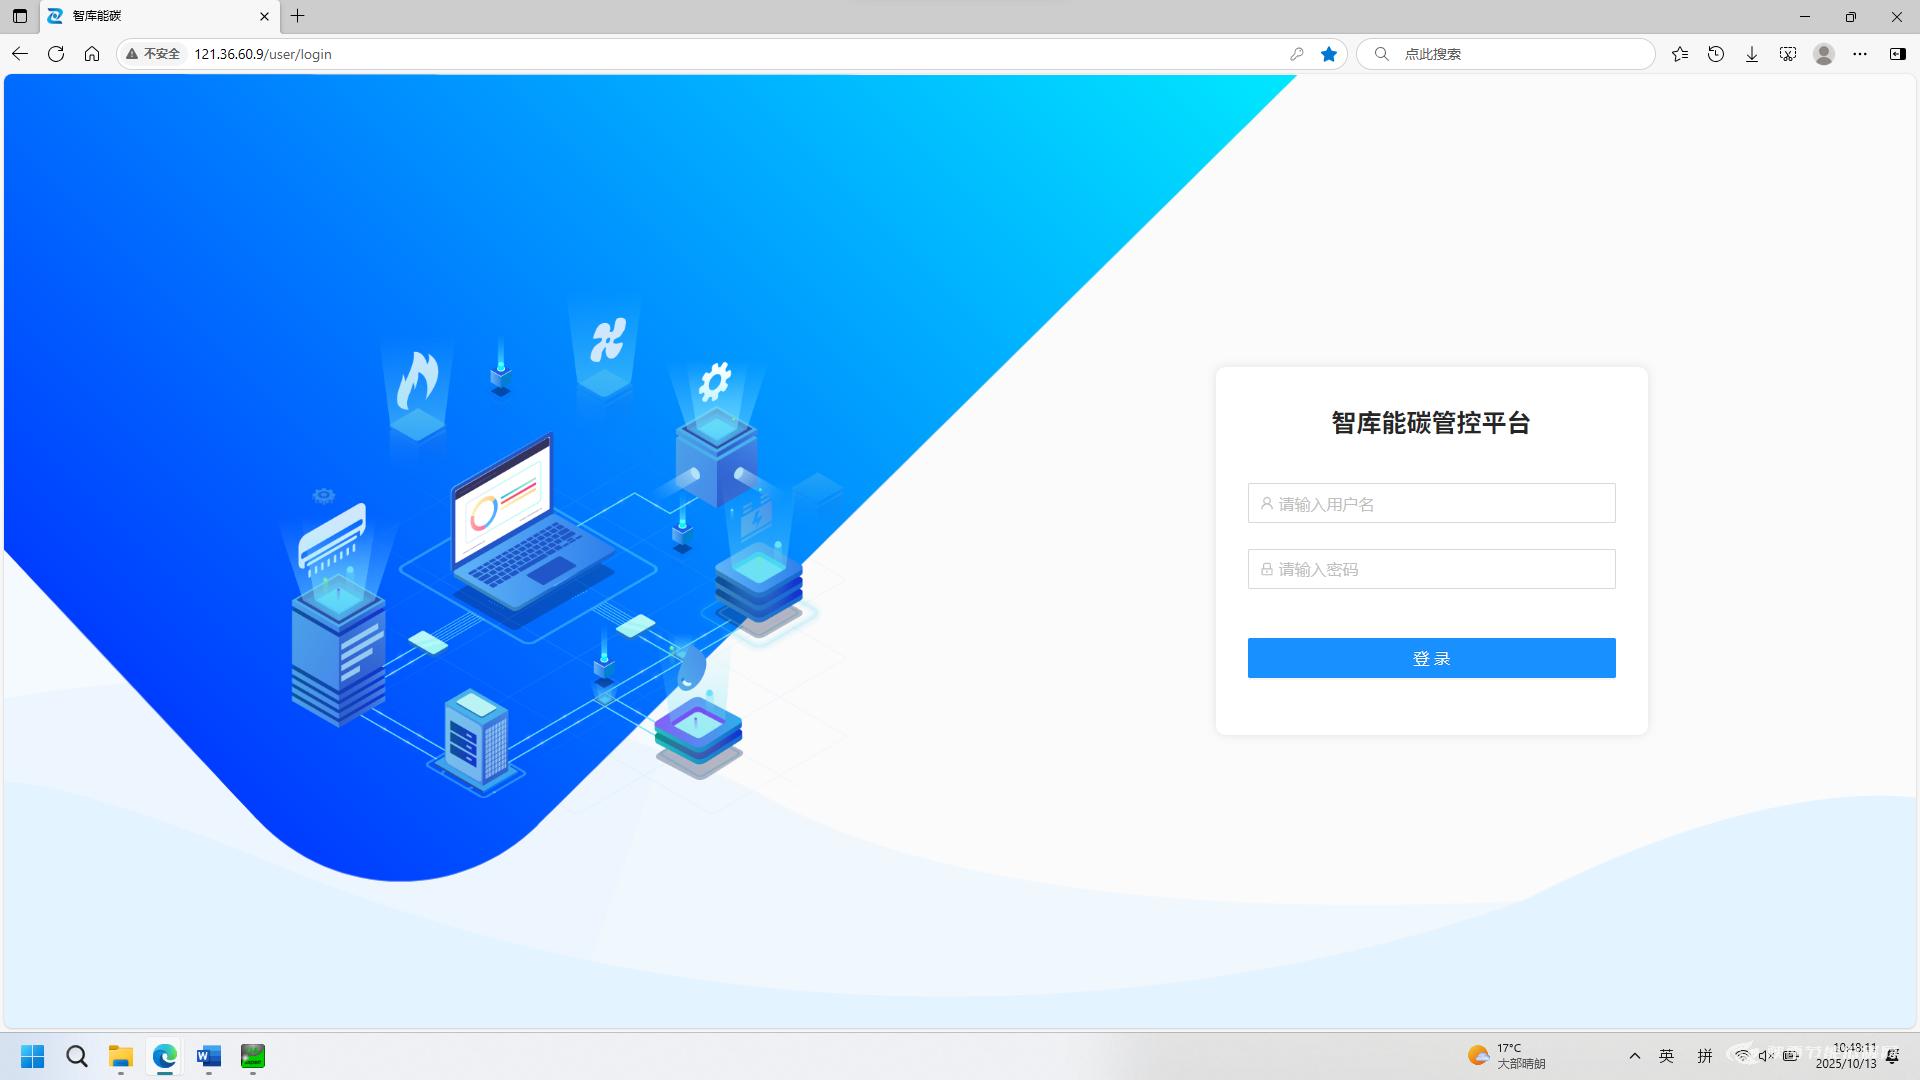The height and width of the screenshot is (1080, 1920).
Task: Click the blue favorites star icon
Action: point(1329,54)
